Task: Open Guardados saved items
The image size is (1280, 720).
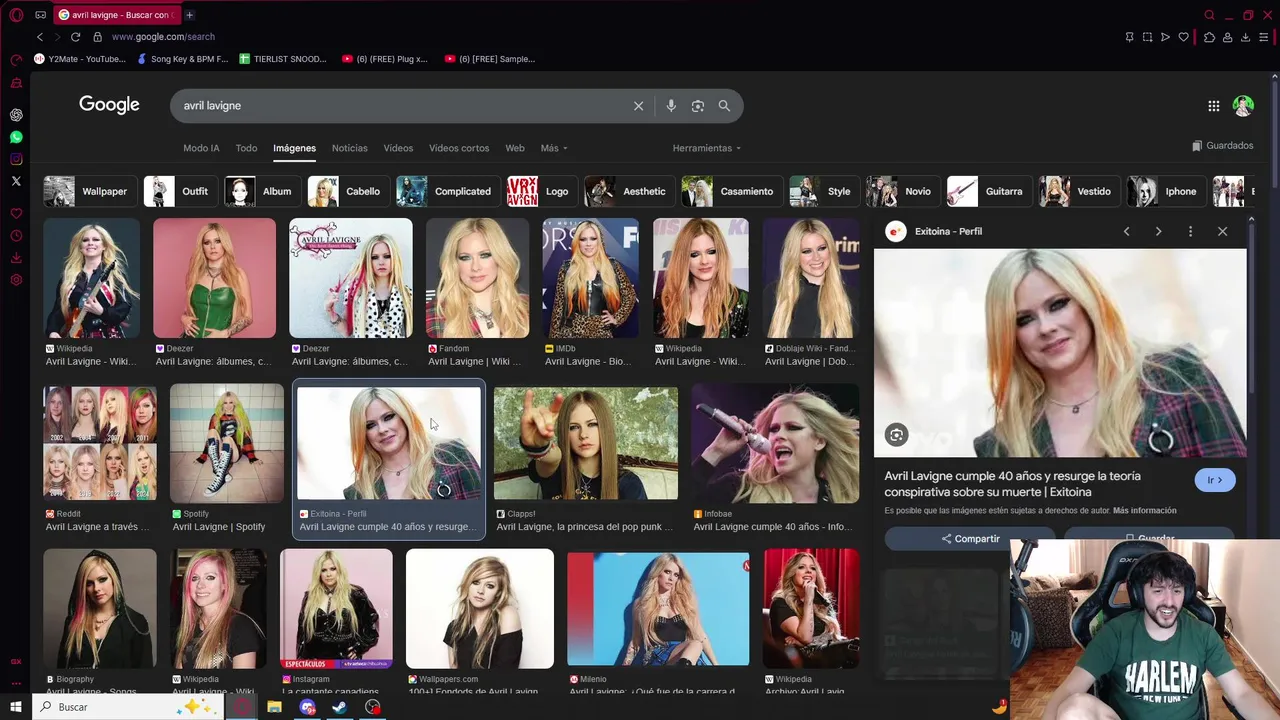Action: pyautogui.click(x=1222, y=146)
